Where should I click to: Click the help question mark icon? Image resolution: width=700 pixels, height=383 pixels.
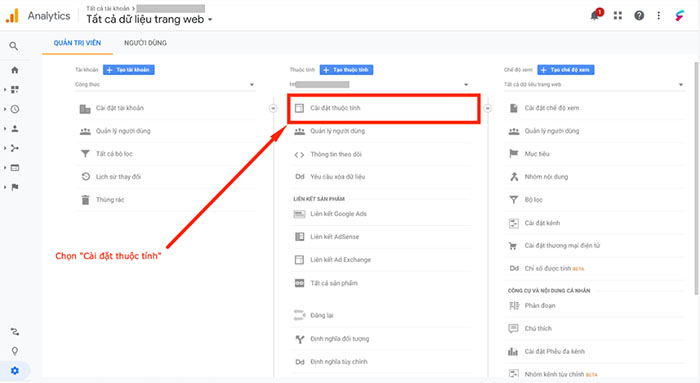(639, 16)
